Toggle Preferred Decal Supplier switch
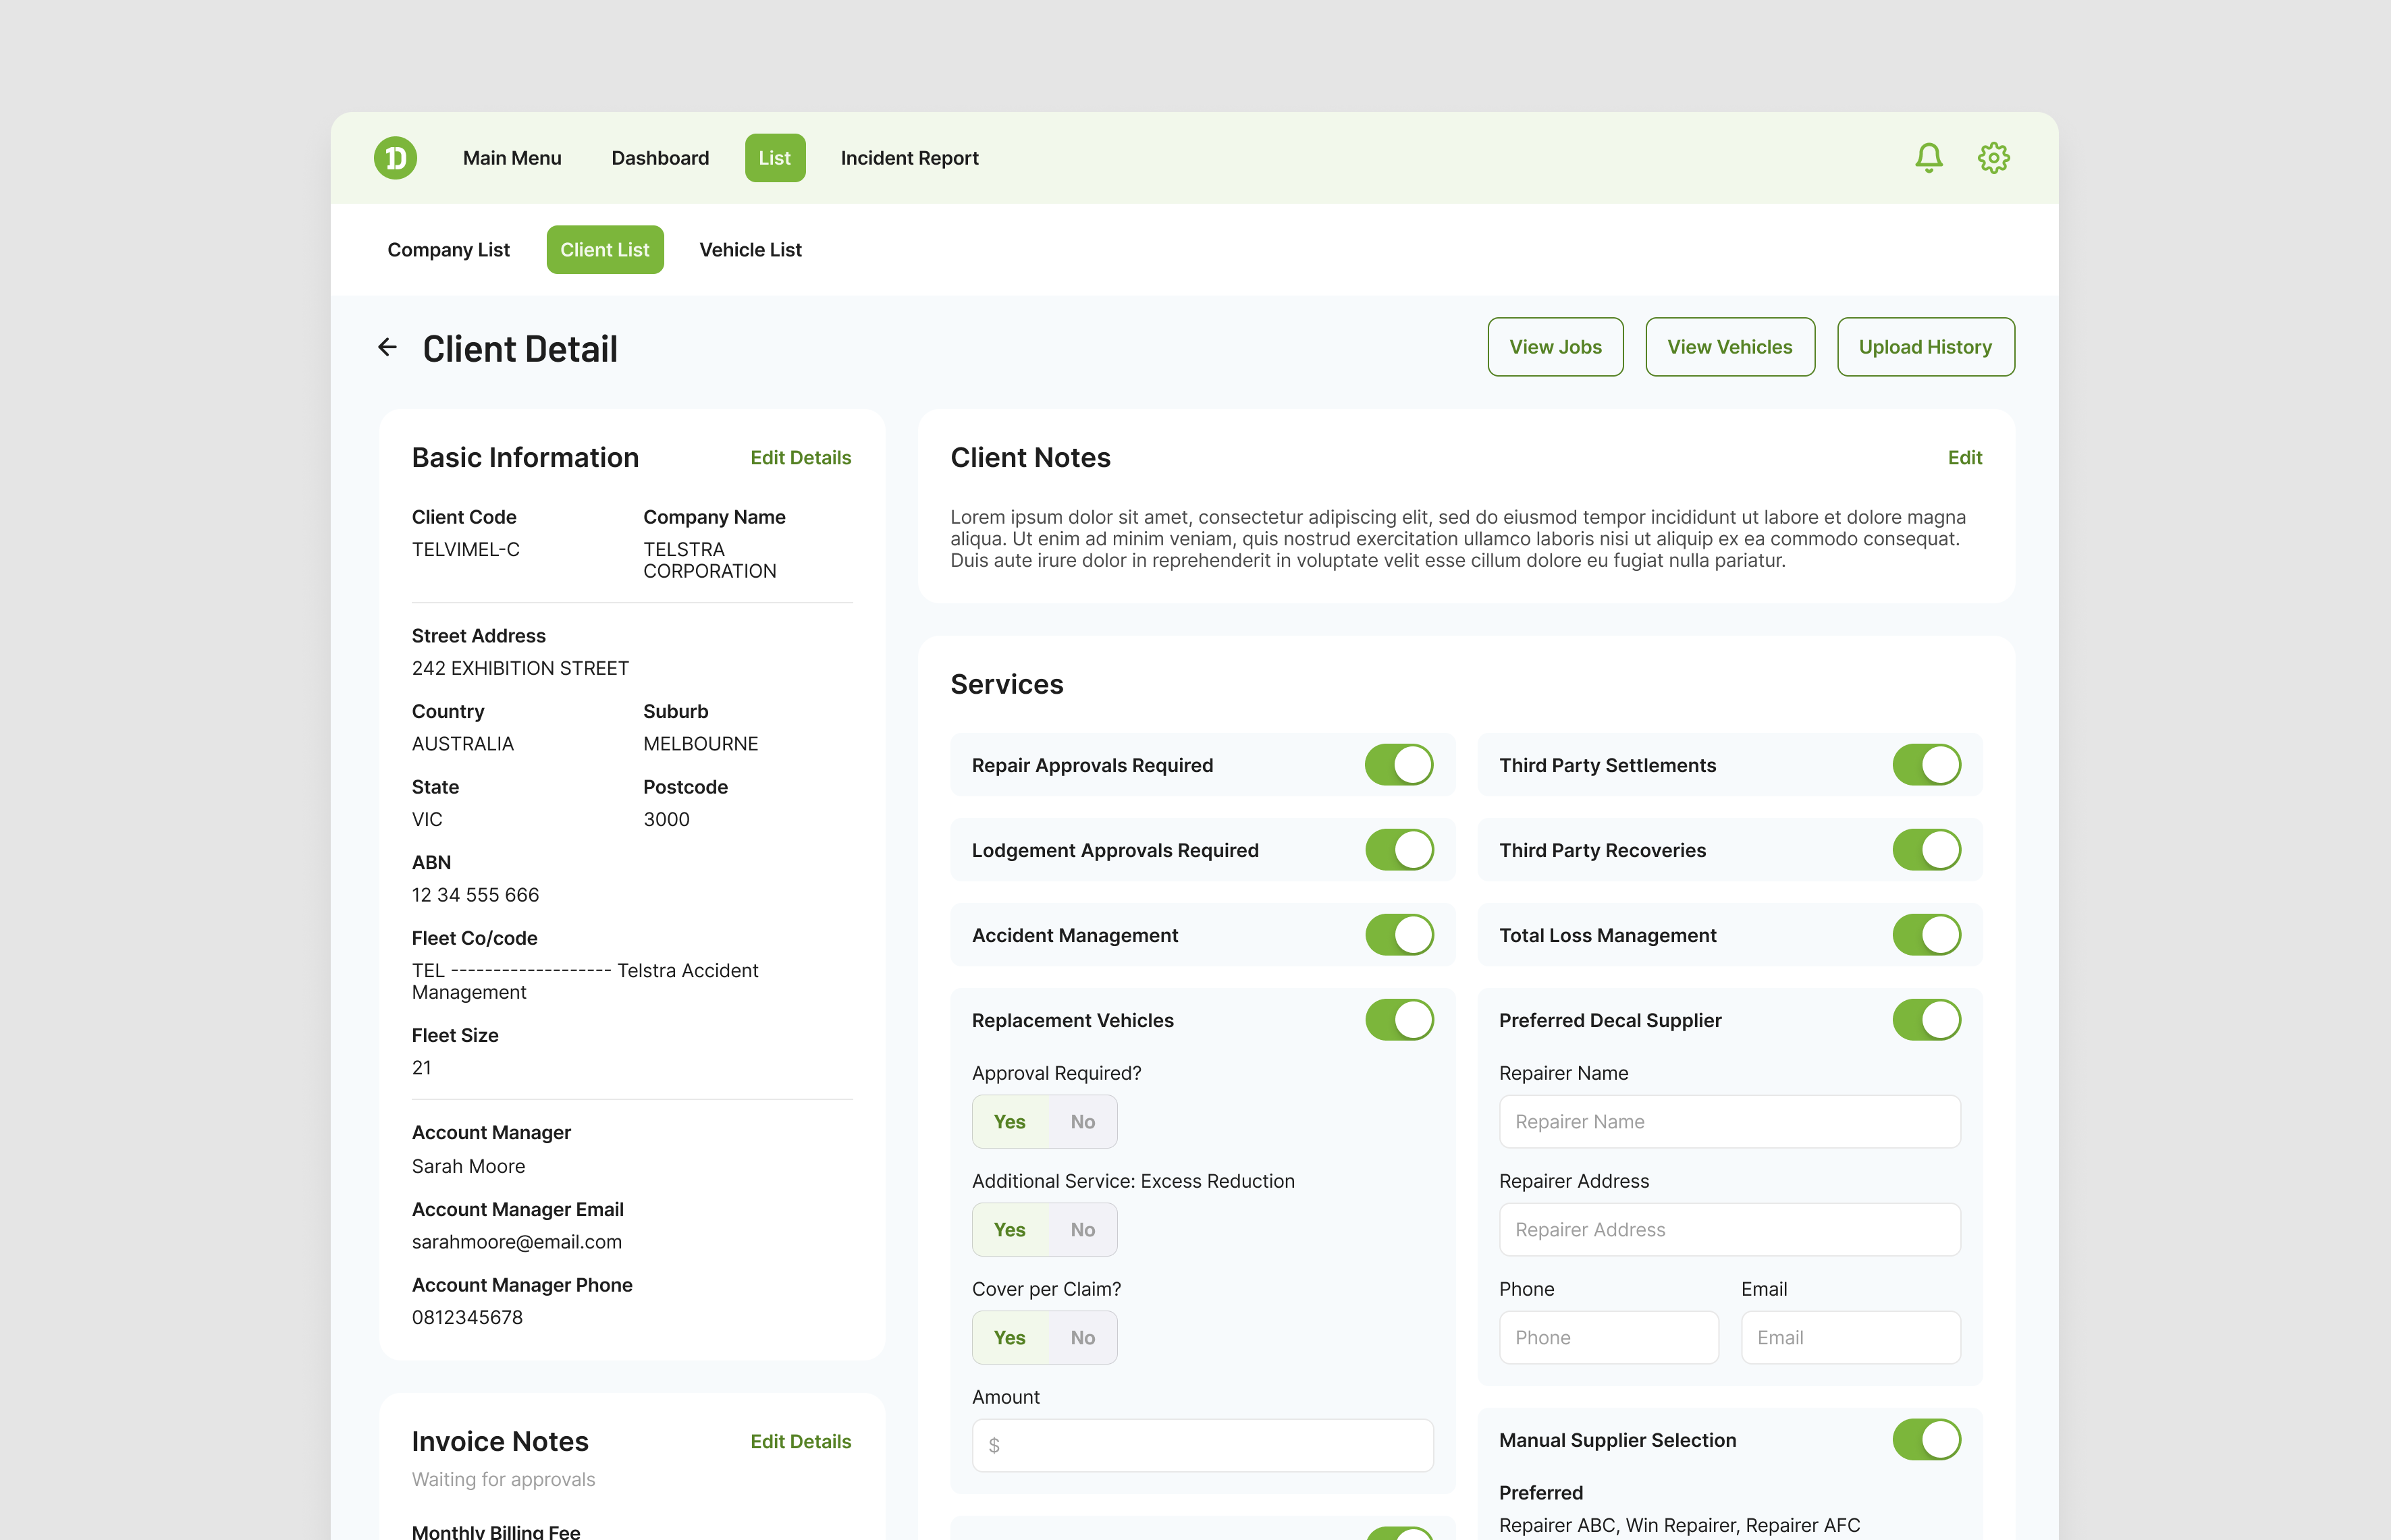This screenshot has width=2391, height=1540. [1927, 1020]
